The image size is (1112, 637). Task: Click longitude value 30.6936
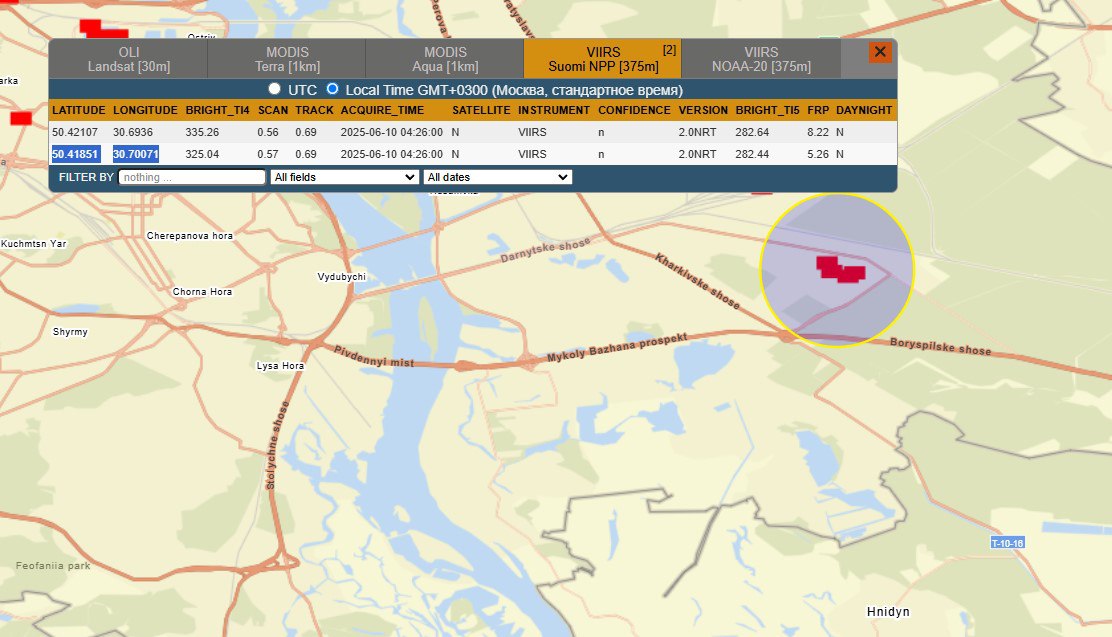(x=133, y=132)
